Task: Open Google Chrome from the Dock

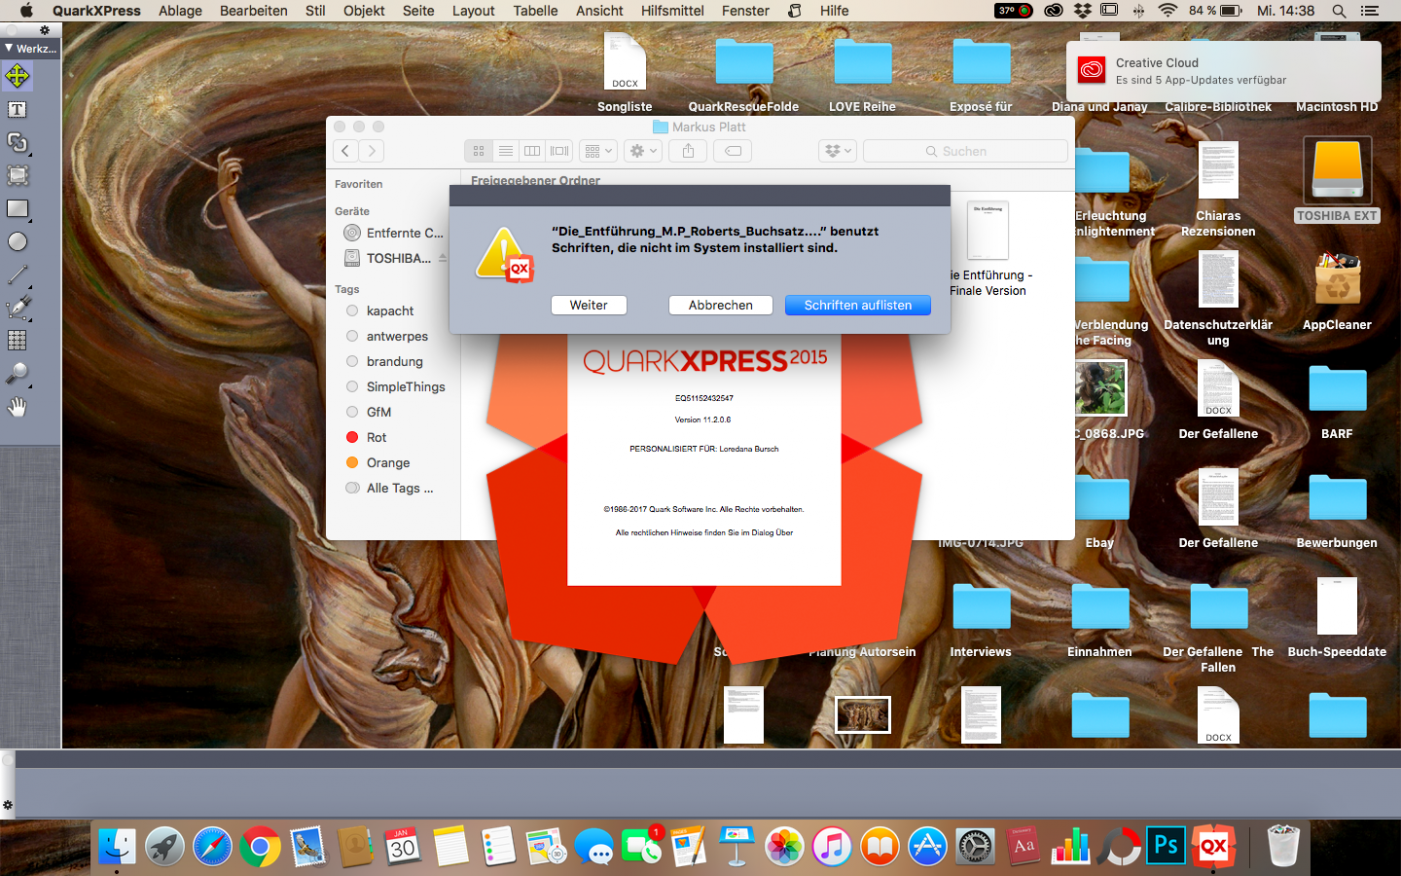Action: (260, 847)
